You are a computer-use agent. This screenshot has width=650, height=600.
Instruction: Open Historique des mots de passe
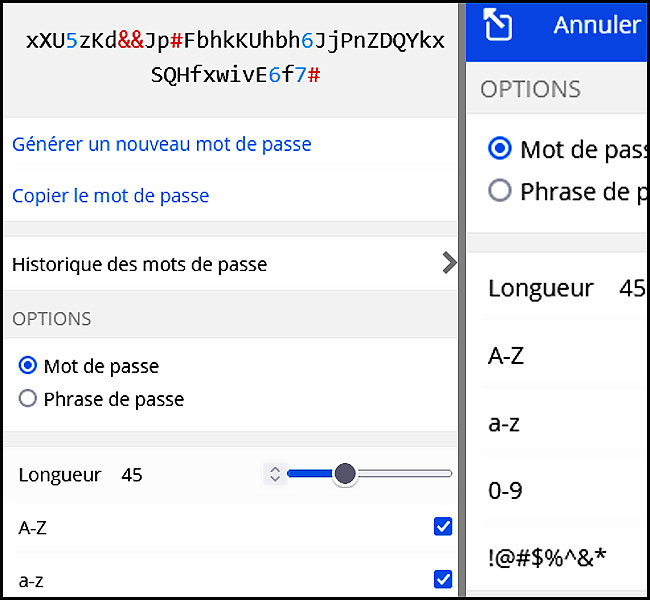tap(230, 264)
